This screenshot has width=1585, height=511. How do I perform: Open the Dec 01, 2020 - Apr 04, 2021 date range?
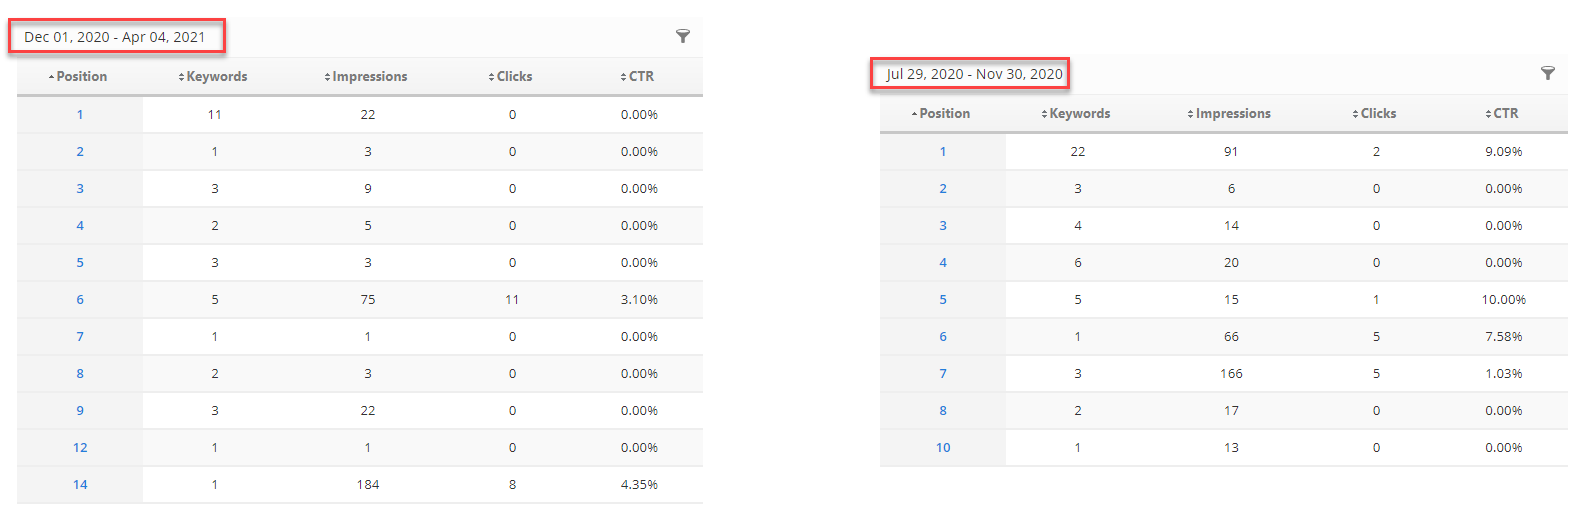115,37
